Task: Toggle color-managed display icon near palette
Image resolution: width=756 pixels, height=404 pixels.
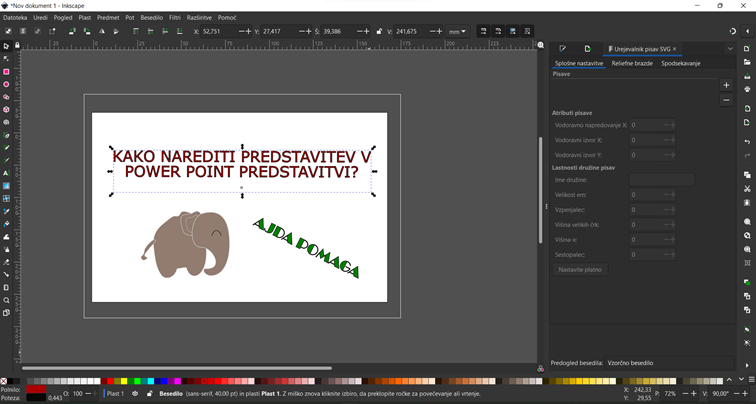Action: click(x=540, y=369)
